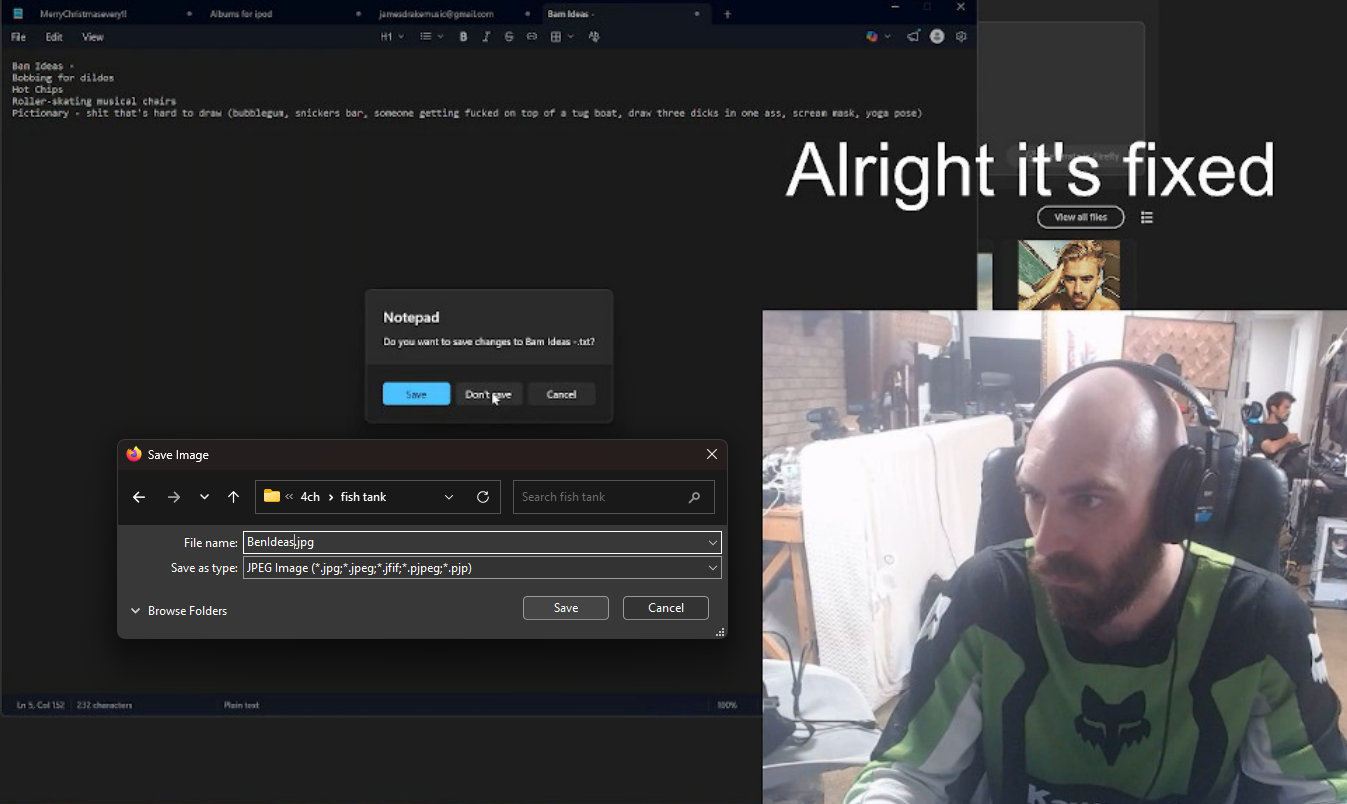
Task: Click Firefox icon in Save Image title
Action: (134, 454)
